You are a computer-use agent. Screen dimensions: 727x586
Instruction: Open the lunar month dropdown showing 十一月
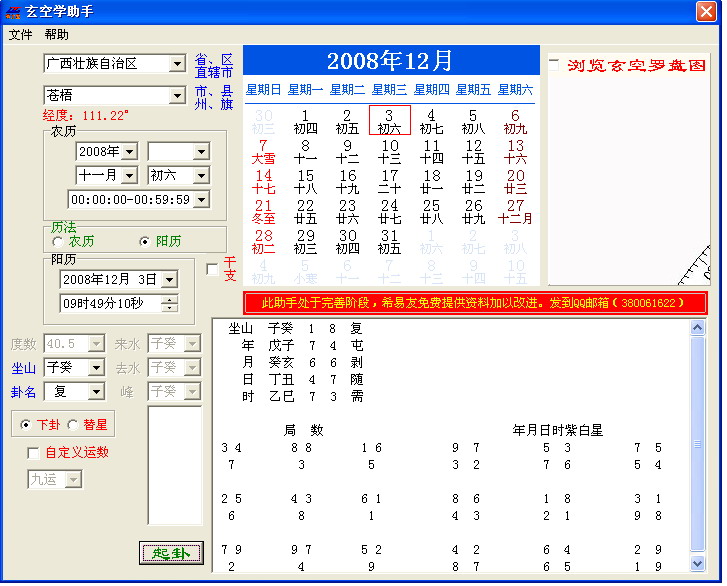click(129, 176)
